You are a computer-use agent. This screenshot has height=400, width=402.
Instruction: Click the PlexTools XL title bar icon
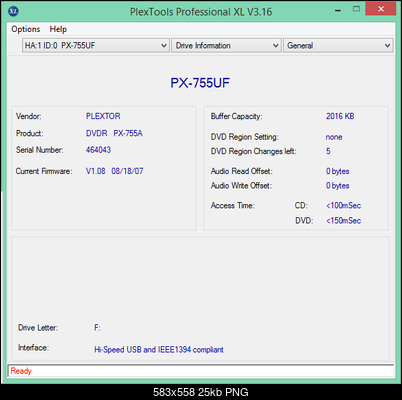click(13, 11)
